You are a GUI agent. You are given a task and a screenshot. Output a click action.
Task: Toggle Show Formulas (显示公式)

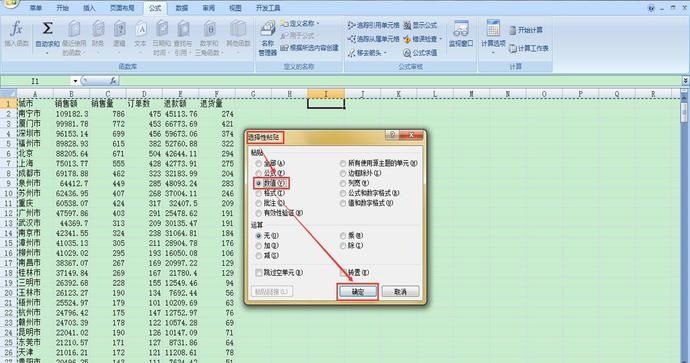pos(420,25)
